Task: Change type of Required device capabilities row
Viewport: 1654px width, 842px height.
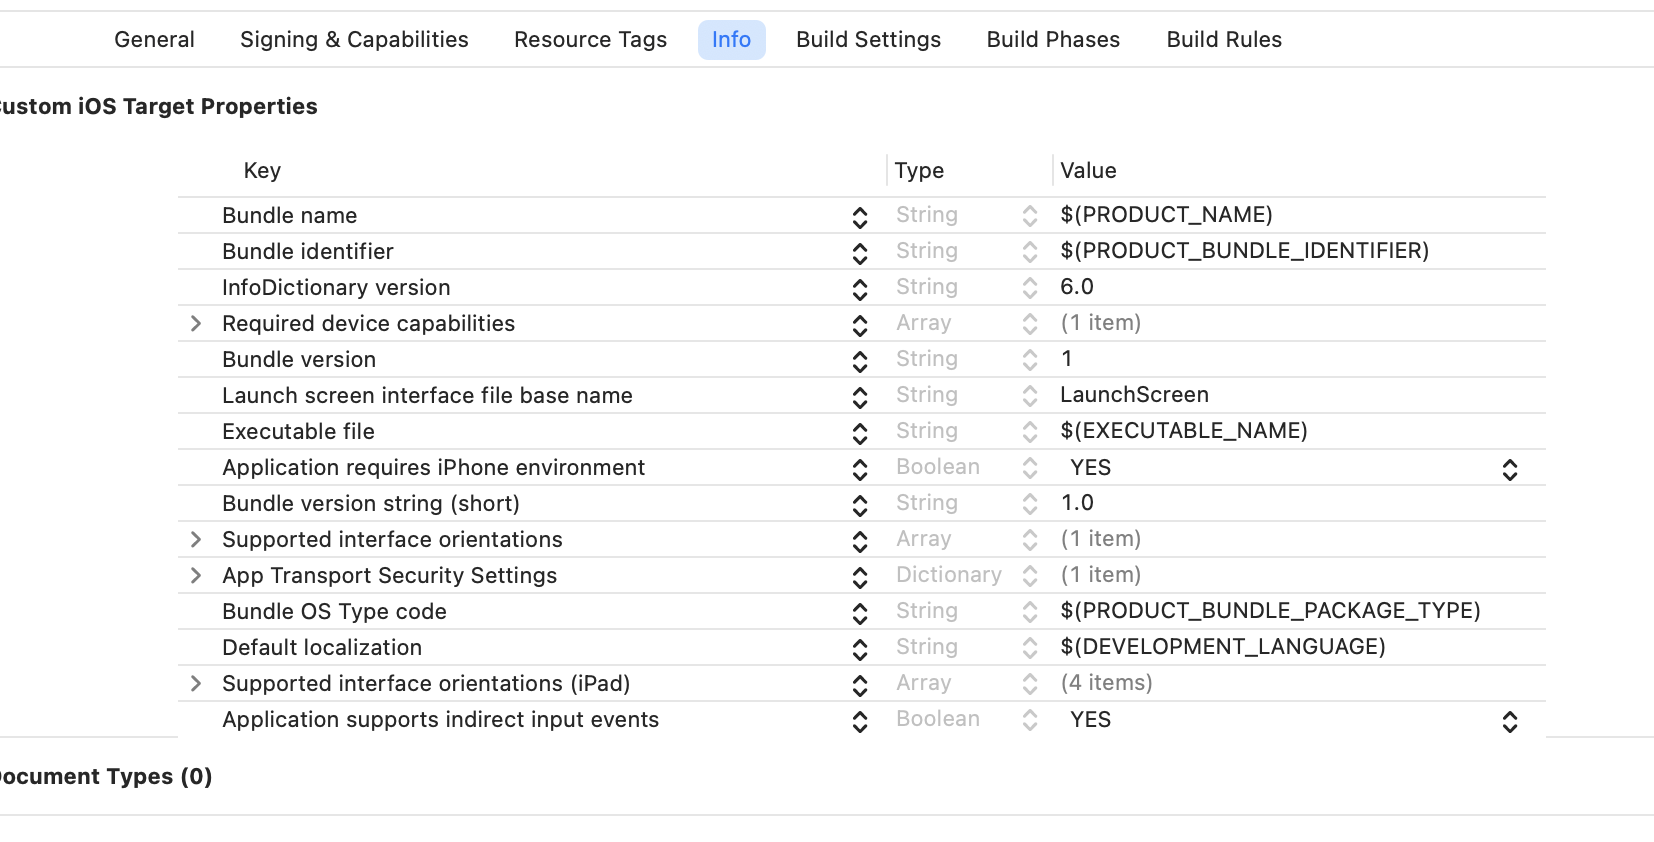Action: pyautogui.click(x=1029, y=324)
